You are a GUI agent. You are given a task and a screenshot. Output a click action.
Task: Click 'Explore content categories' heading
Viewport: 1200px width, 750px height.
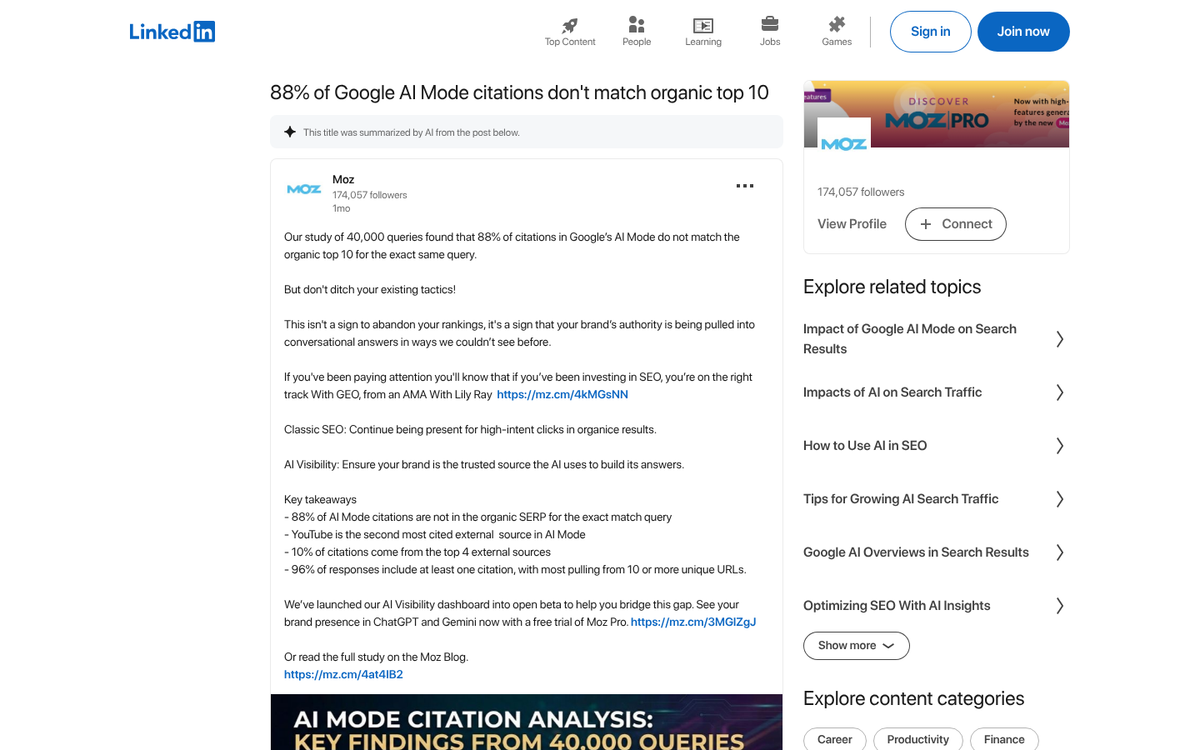tap(914, 699)
